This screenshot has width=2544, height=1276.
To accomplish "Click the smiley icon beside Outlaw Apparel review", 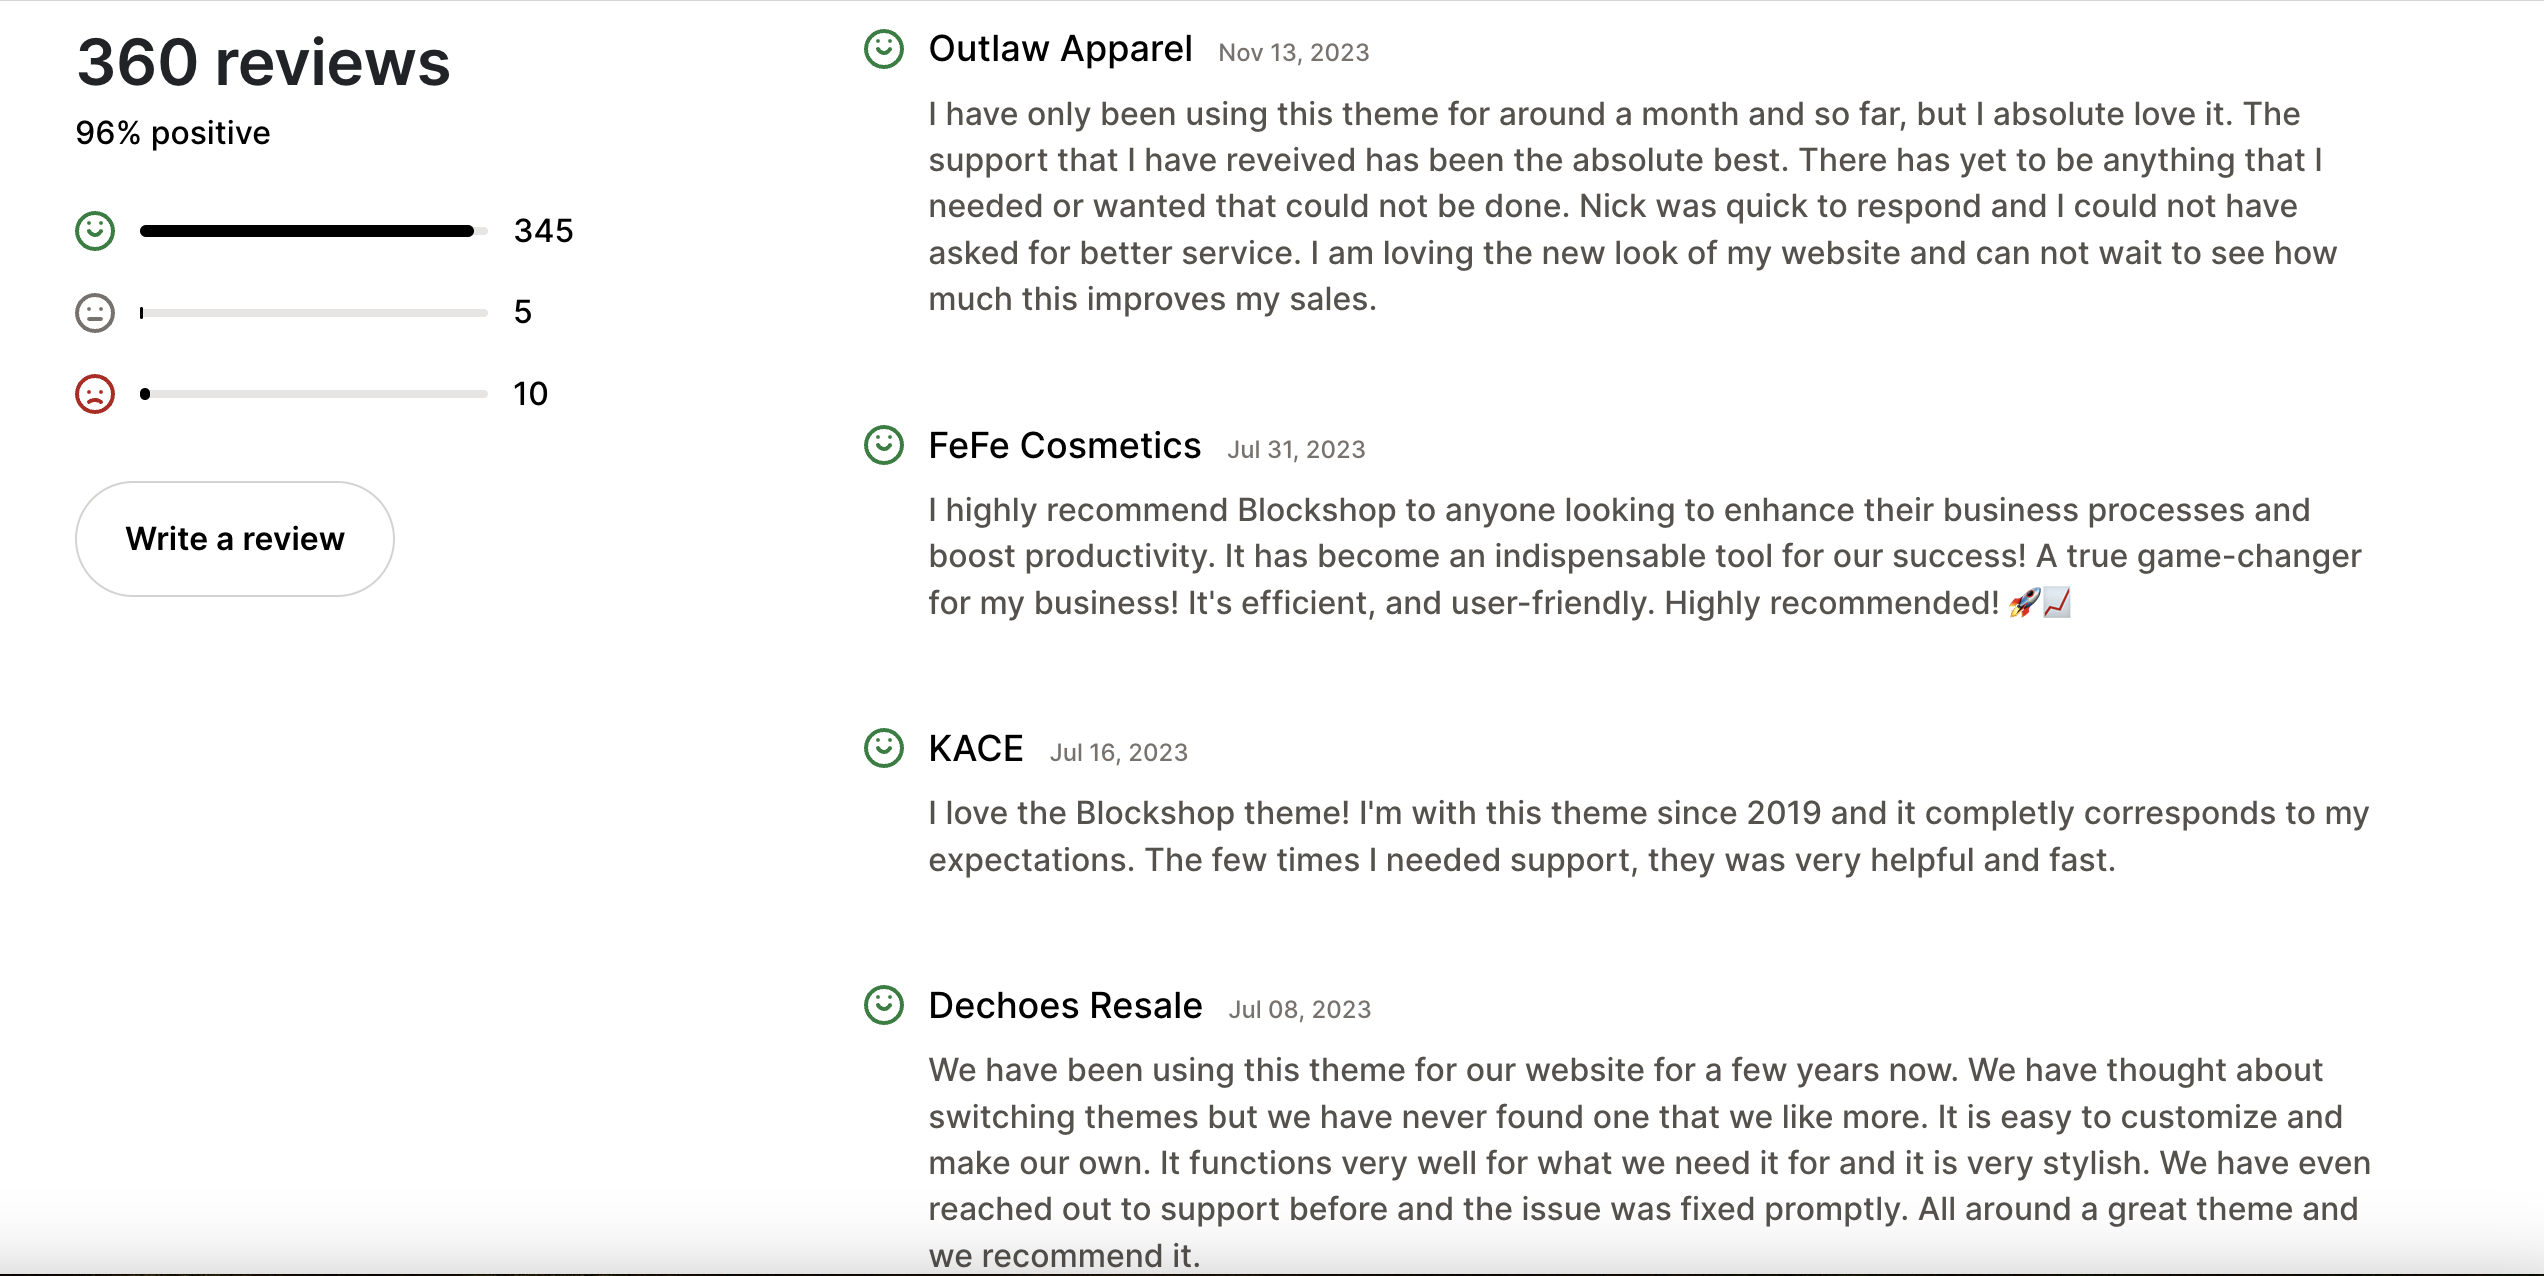I will [x=884, y=46].
